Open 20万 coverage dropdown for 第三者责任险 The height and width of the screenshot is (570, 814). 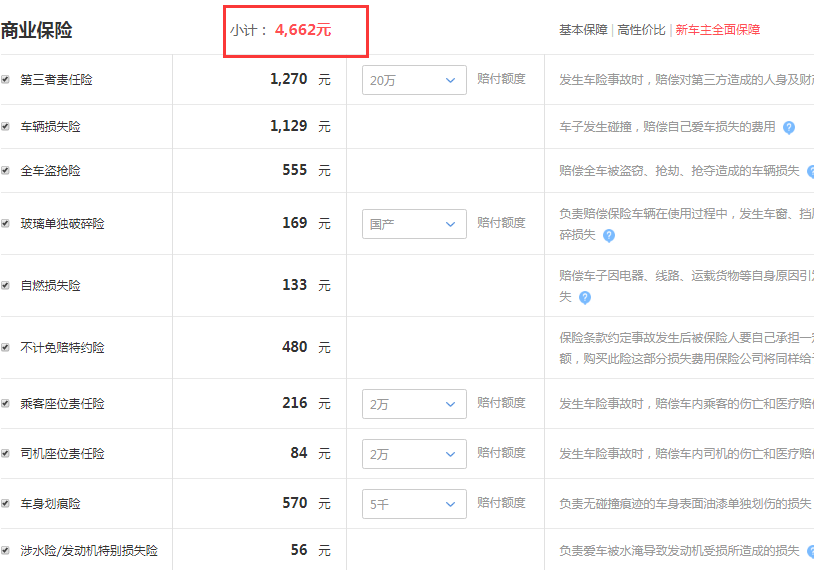(x=414, y=80)
